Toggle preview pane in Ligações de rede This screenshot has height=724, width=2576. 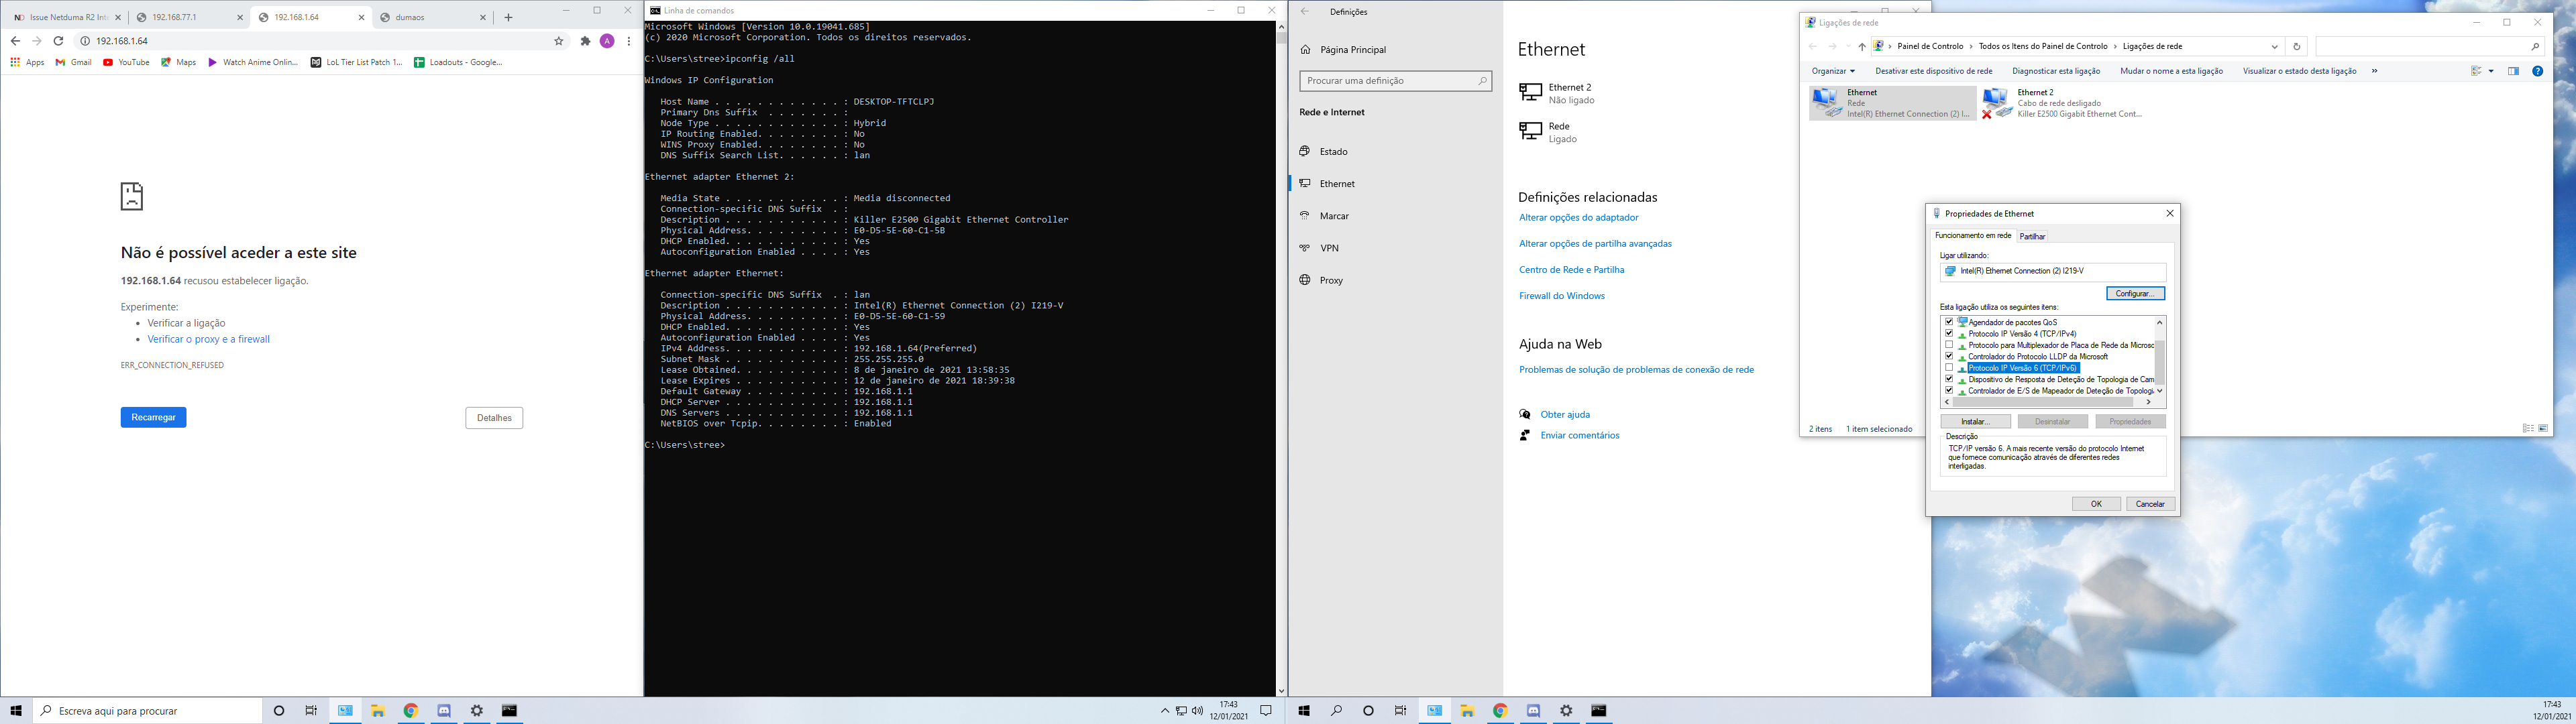2513,71
